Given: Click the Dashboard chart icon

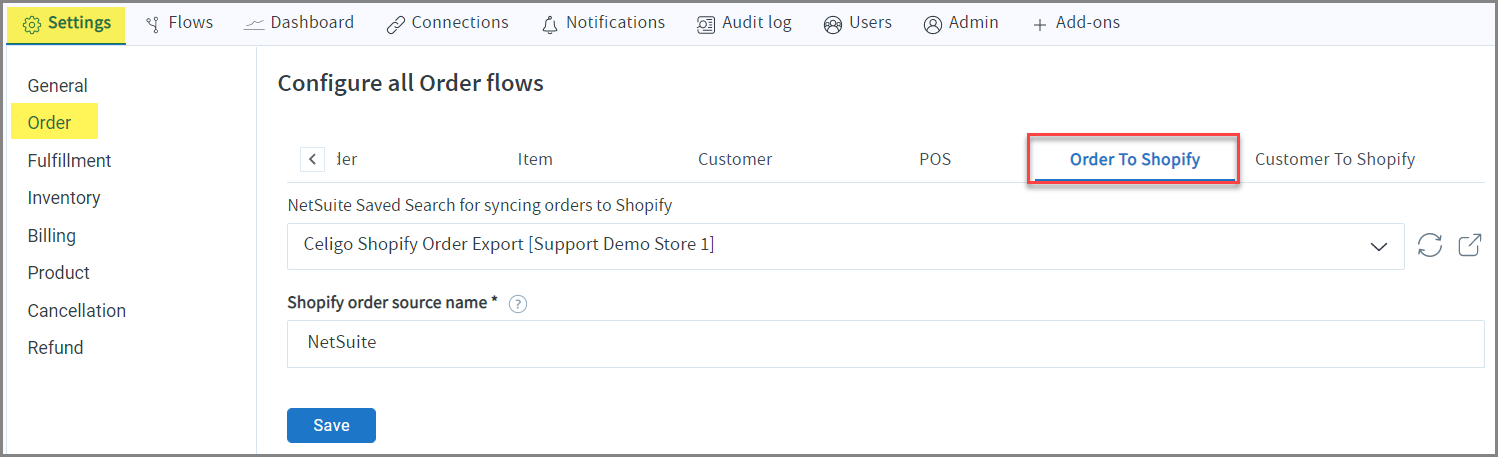Looking at the screenshot, I should pos(254,24).
